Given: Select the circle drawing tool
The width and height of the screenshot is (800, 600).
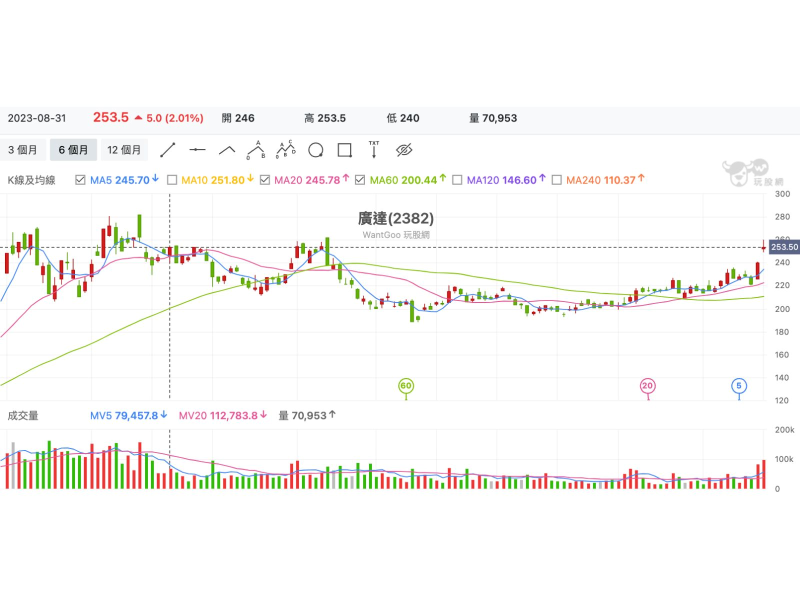Looking at the screenshot, I should pyautogui.click(x=316, y=151).
